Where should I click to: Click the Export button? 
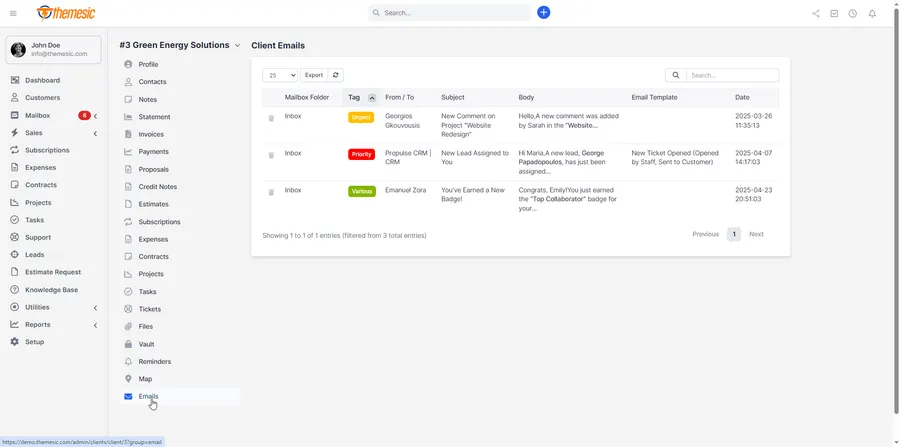(313, 75)
